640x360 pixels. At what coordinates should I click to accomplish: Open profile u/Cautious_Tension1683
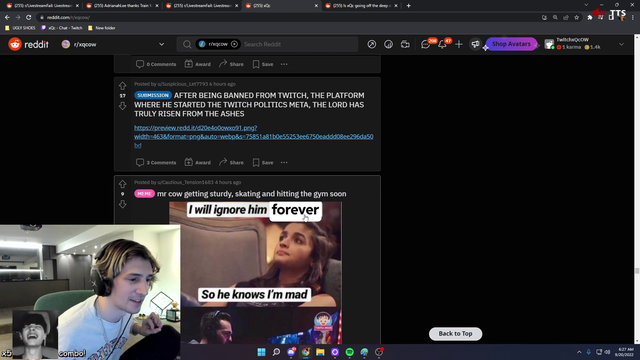185,182
